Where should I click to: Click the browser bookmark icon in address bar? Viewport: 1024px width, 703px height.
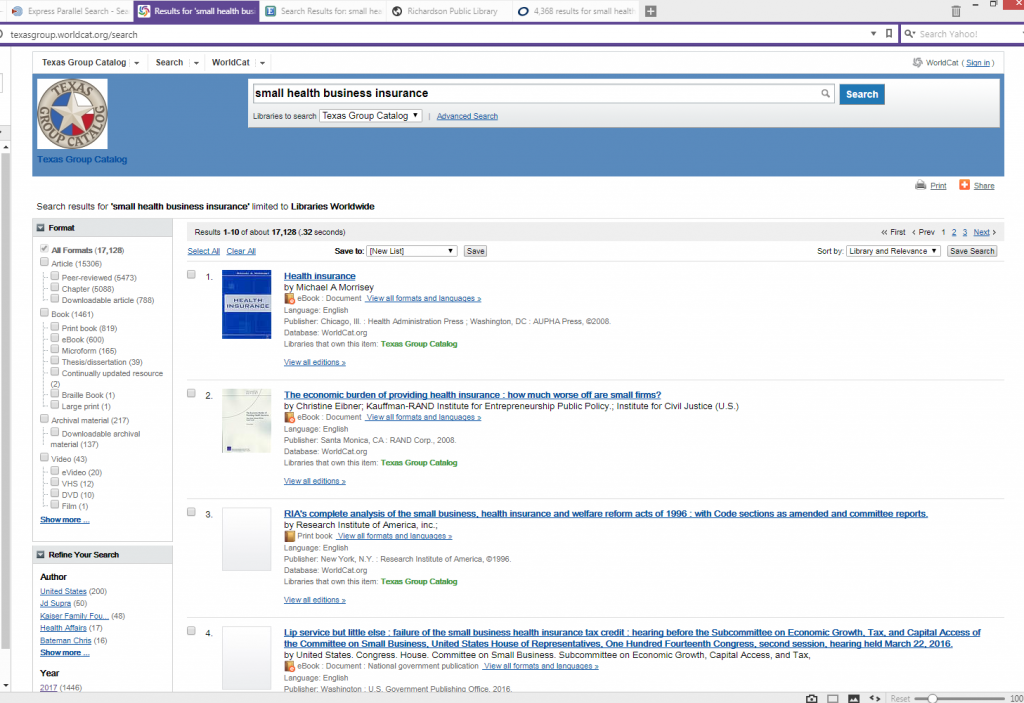(889, 33)
